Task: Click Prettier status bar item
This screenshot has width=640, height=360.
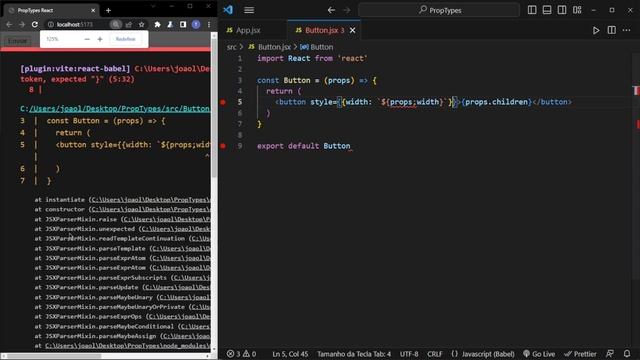Action: [580, 354]
